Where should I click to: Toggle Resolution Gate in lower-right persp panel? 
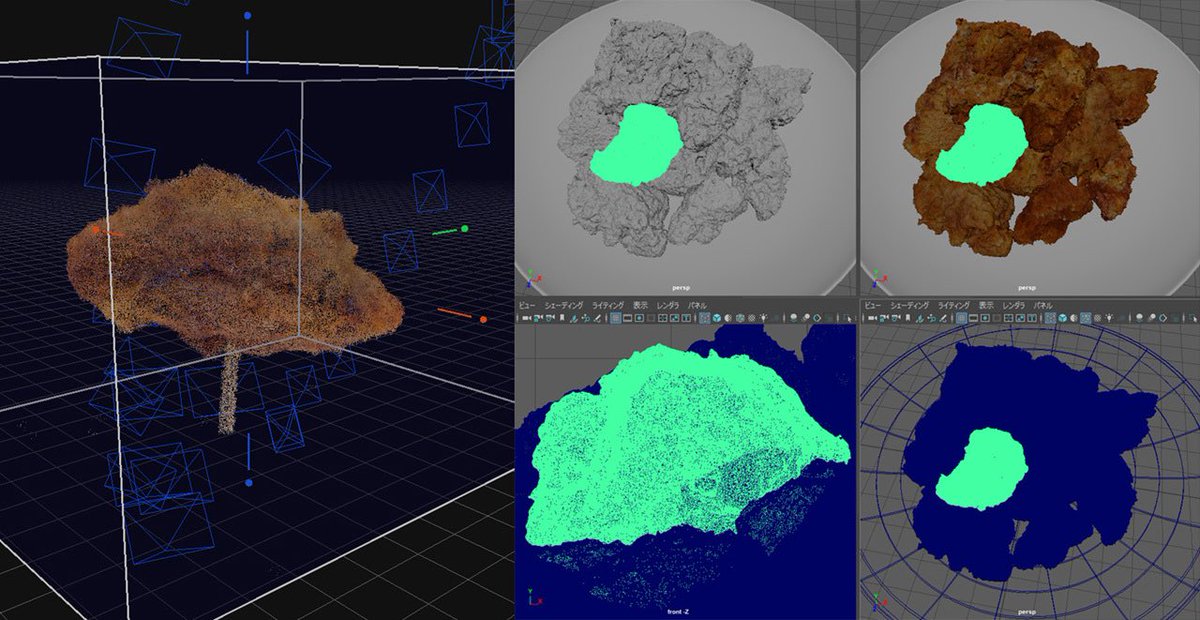click(985, 318)
